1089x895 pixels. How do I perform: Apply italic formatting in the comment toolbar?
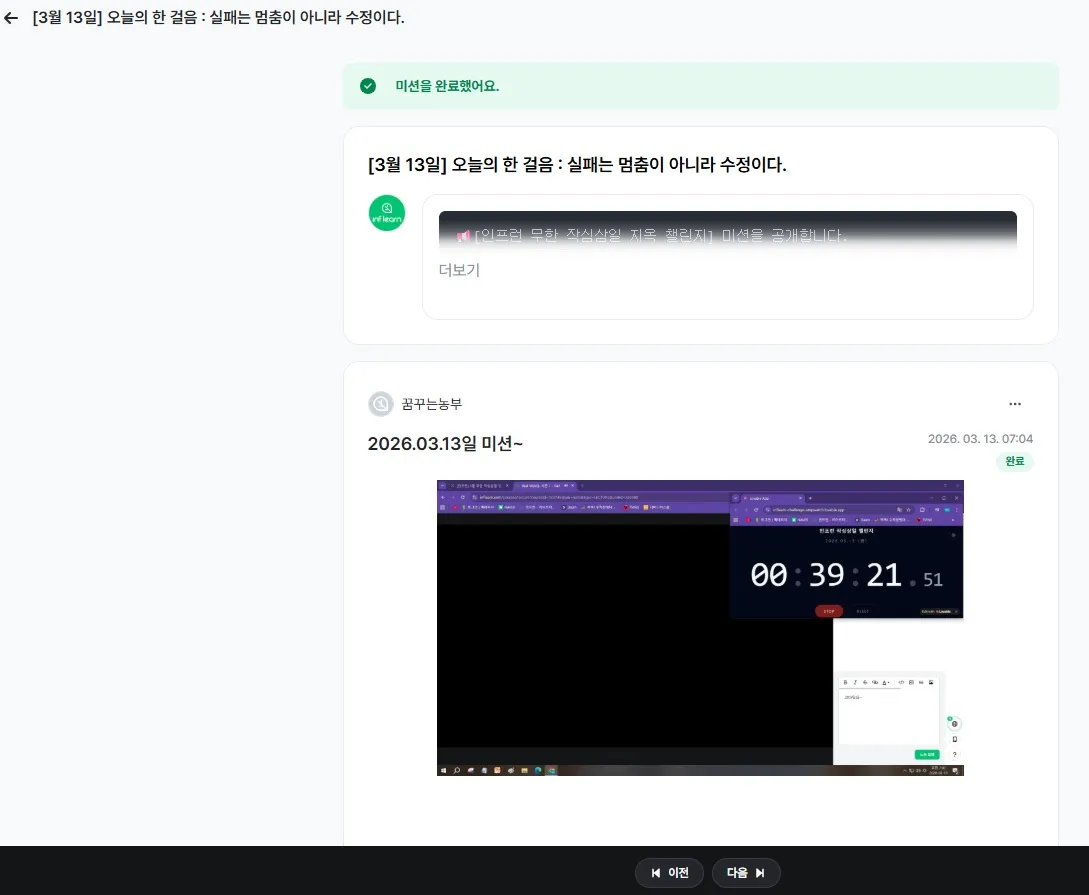[855, 682]
